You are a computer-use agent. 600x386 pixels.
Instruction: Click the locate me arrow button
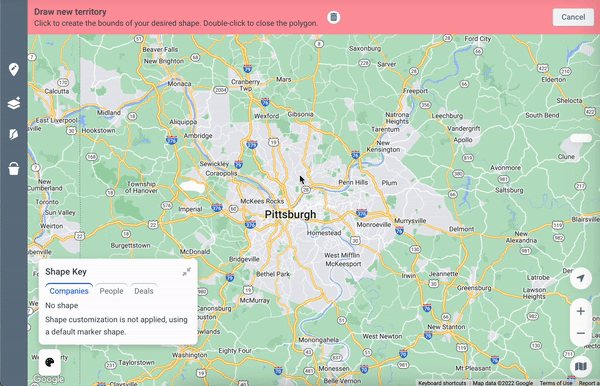[580, 278]
